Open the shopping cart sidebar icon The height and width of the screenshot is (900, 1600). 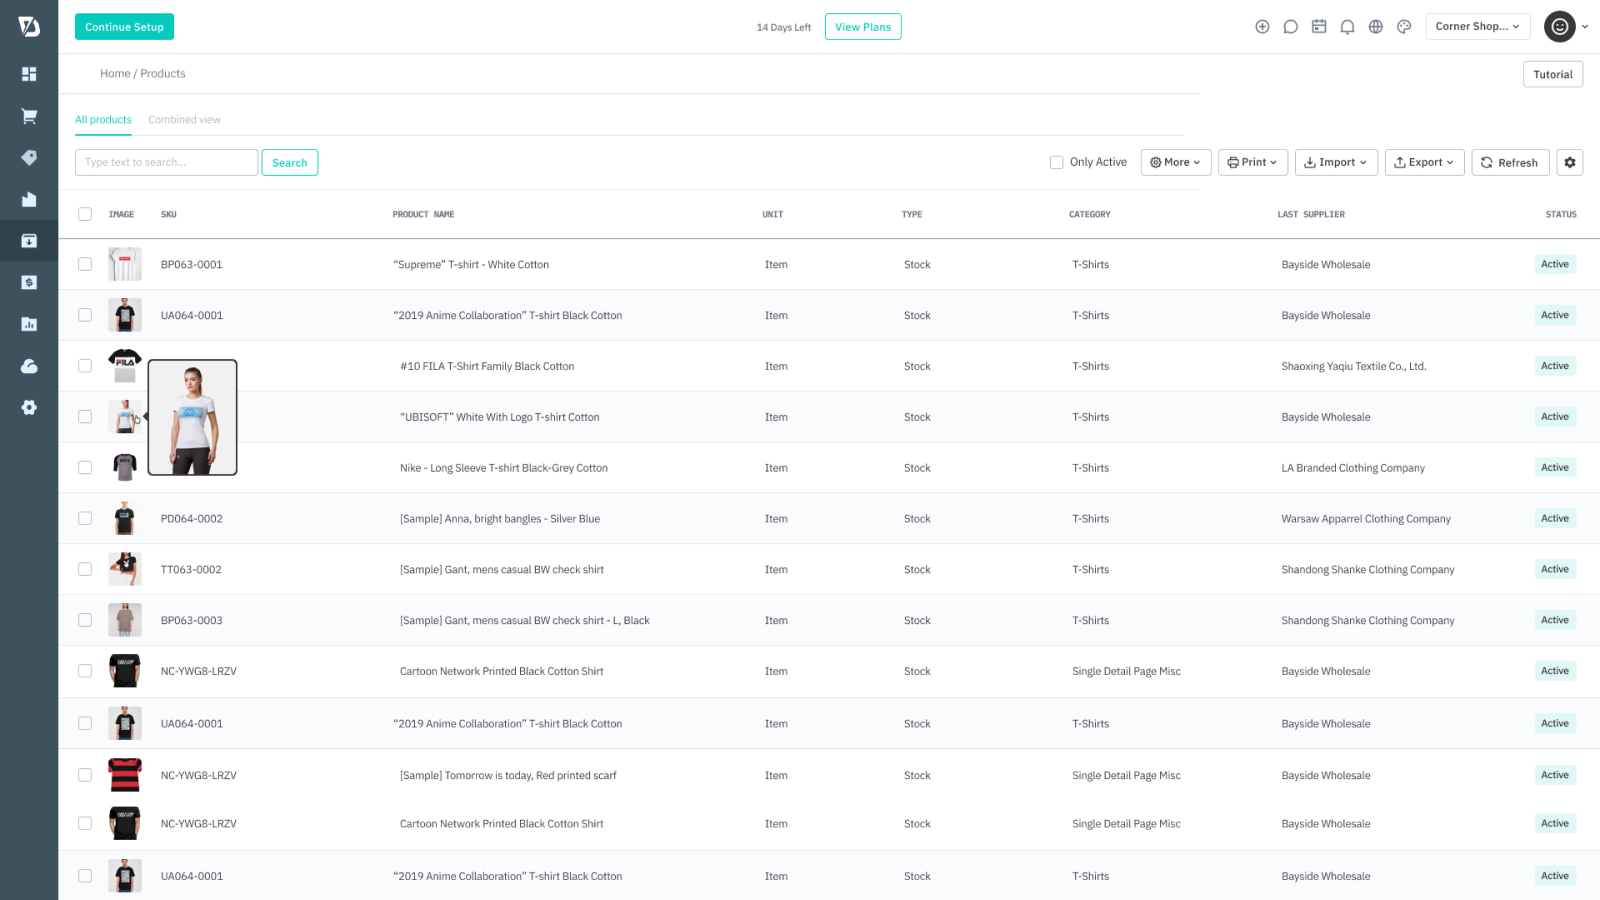(29, 116)
